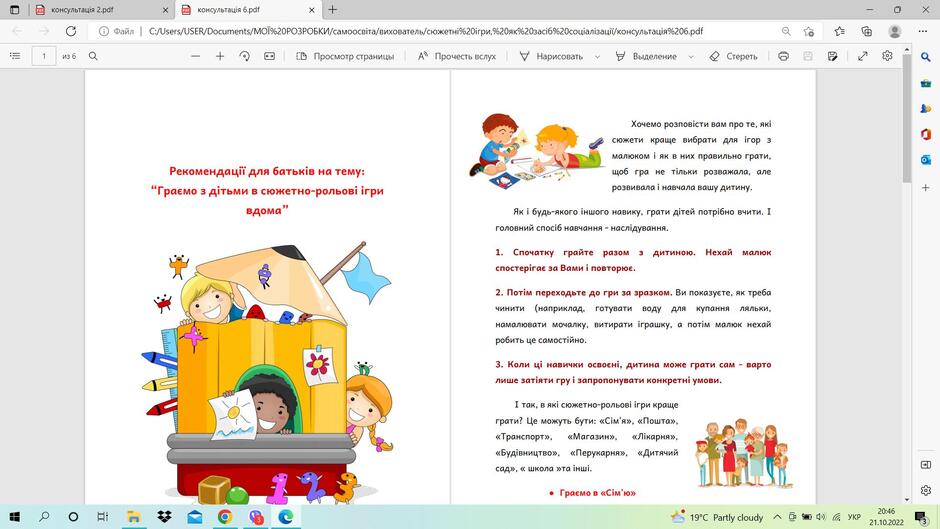Toggle fit to page width
The height and width of the screenshot is (529, 940).
click(x=269, y=56)
